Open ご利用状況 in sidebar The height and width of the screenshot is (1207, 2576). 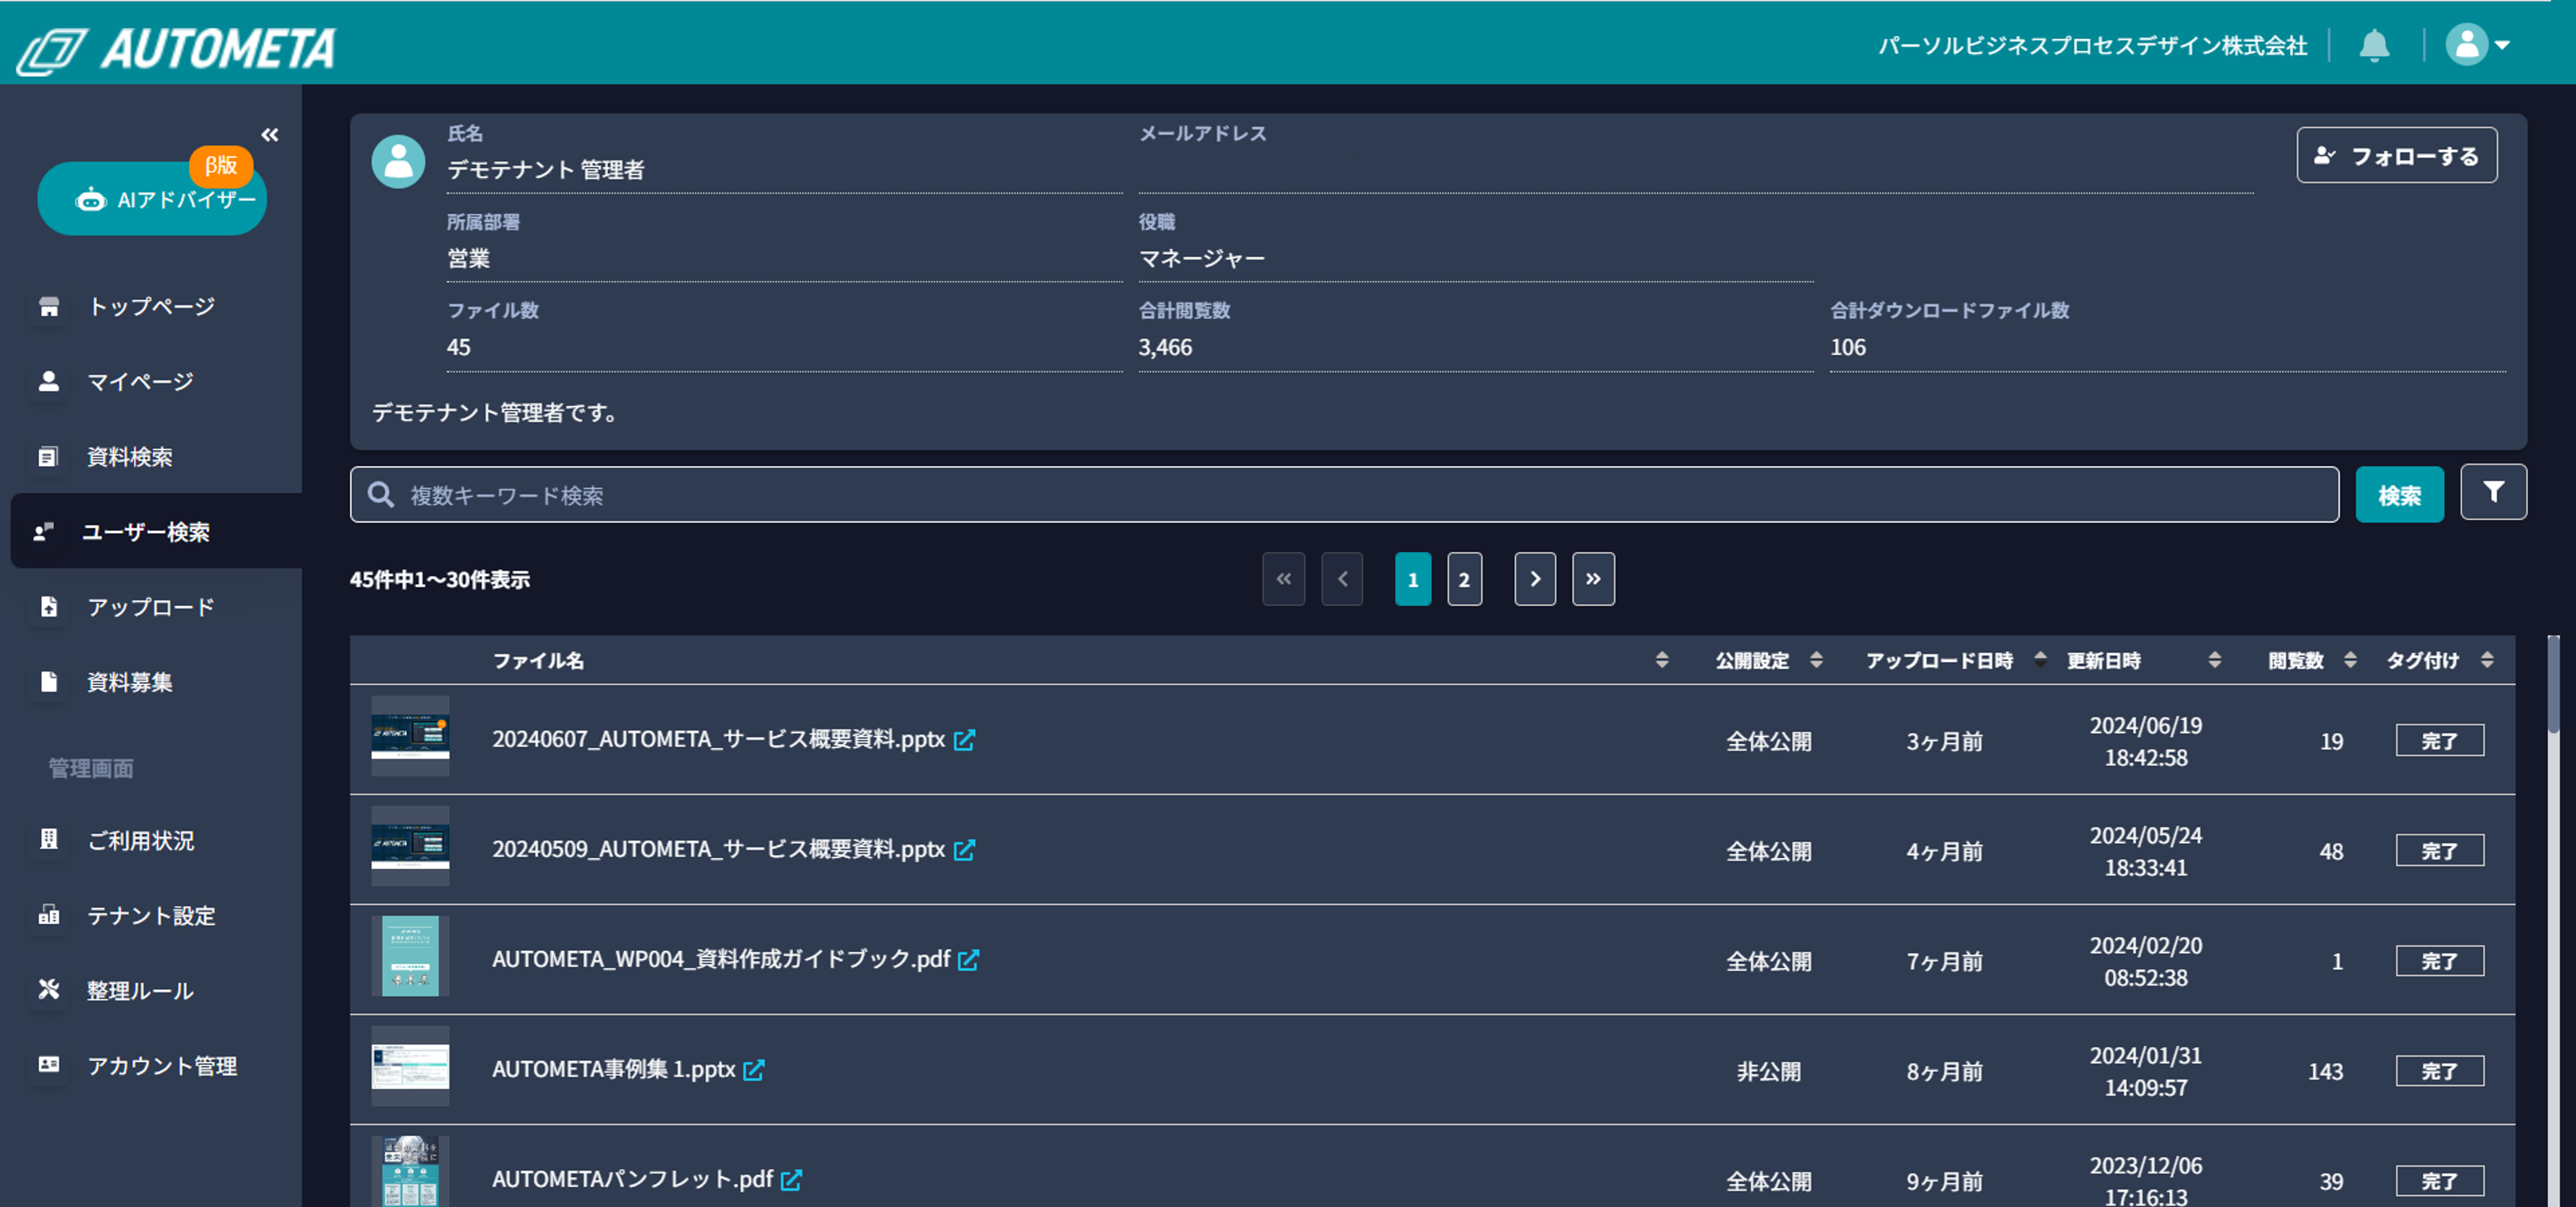(x=141, y=840)
